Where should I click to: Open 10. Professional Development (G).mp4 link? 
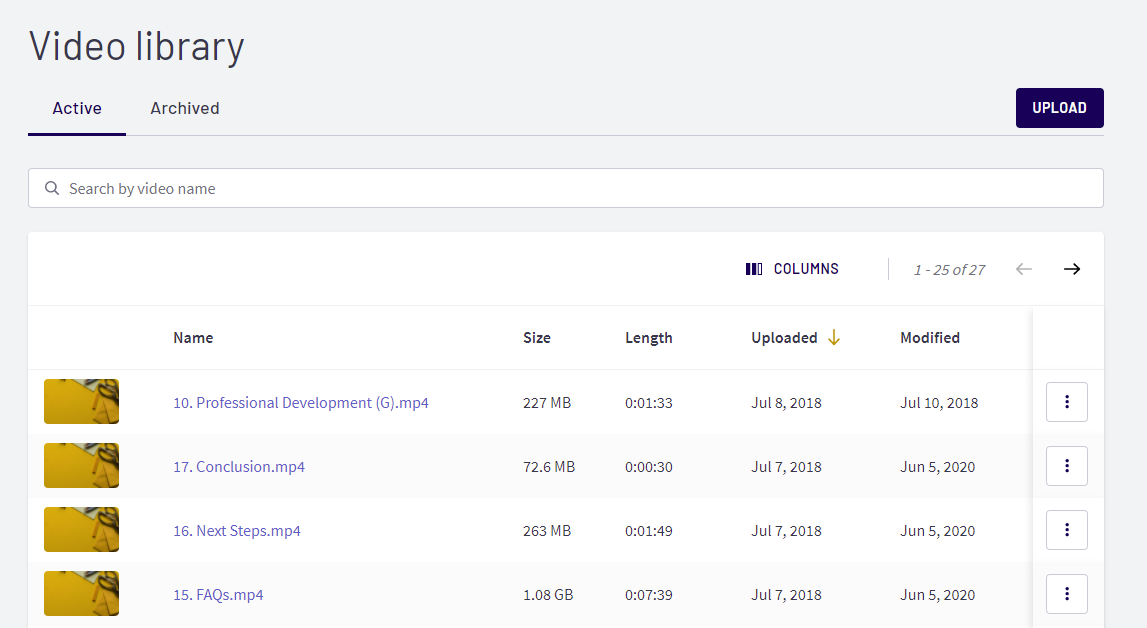pos(301,403)
